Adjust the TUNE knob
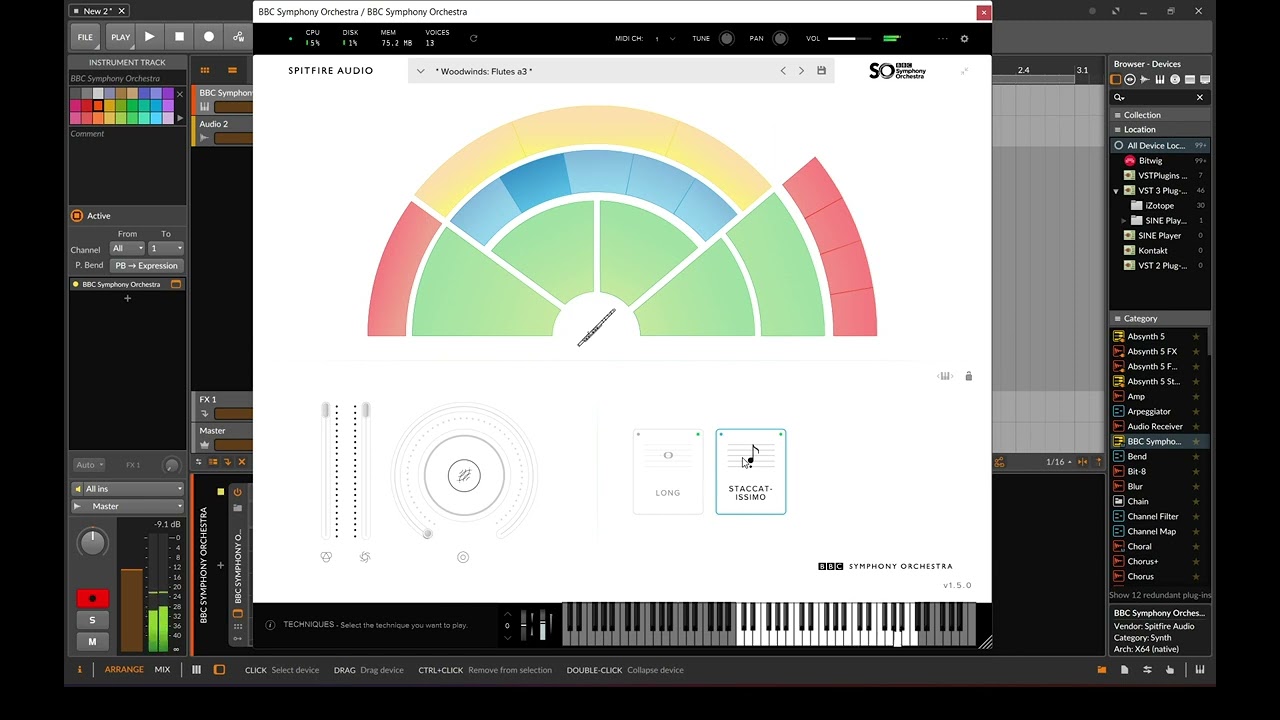Image resolution: width=1280 pixels, height=720 pixels. click(727, 39)
